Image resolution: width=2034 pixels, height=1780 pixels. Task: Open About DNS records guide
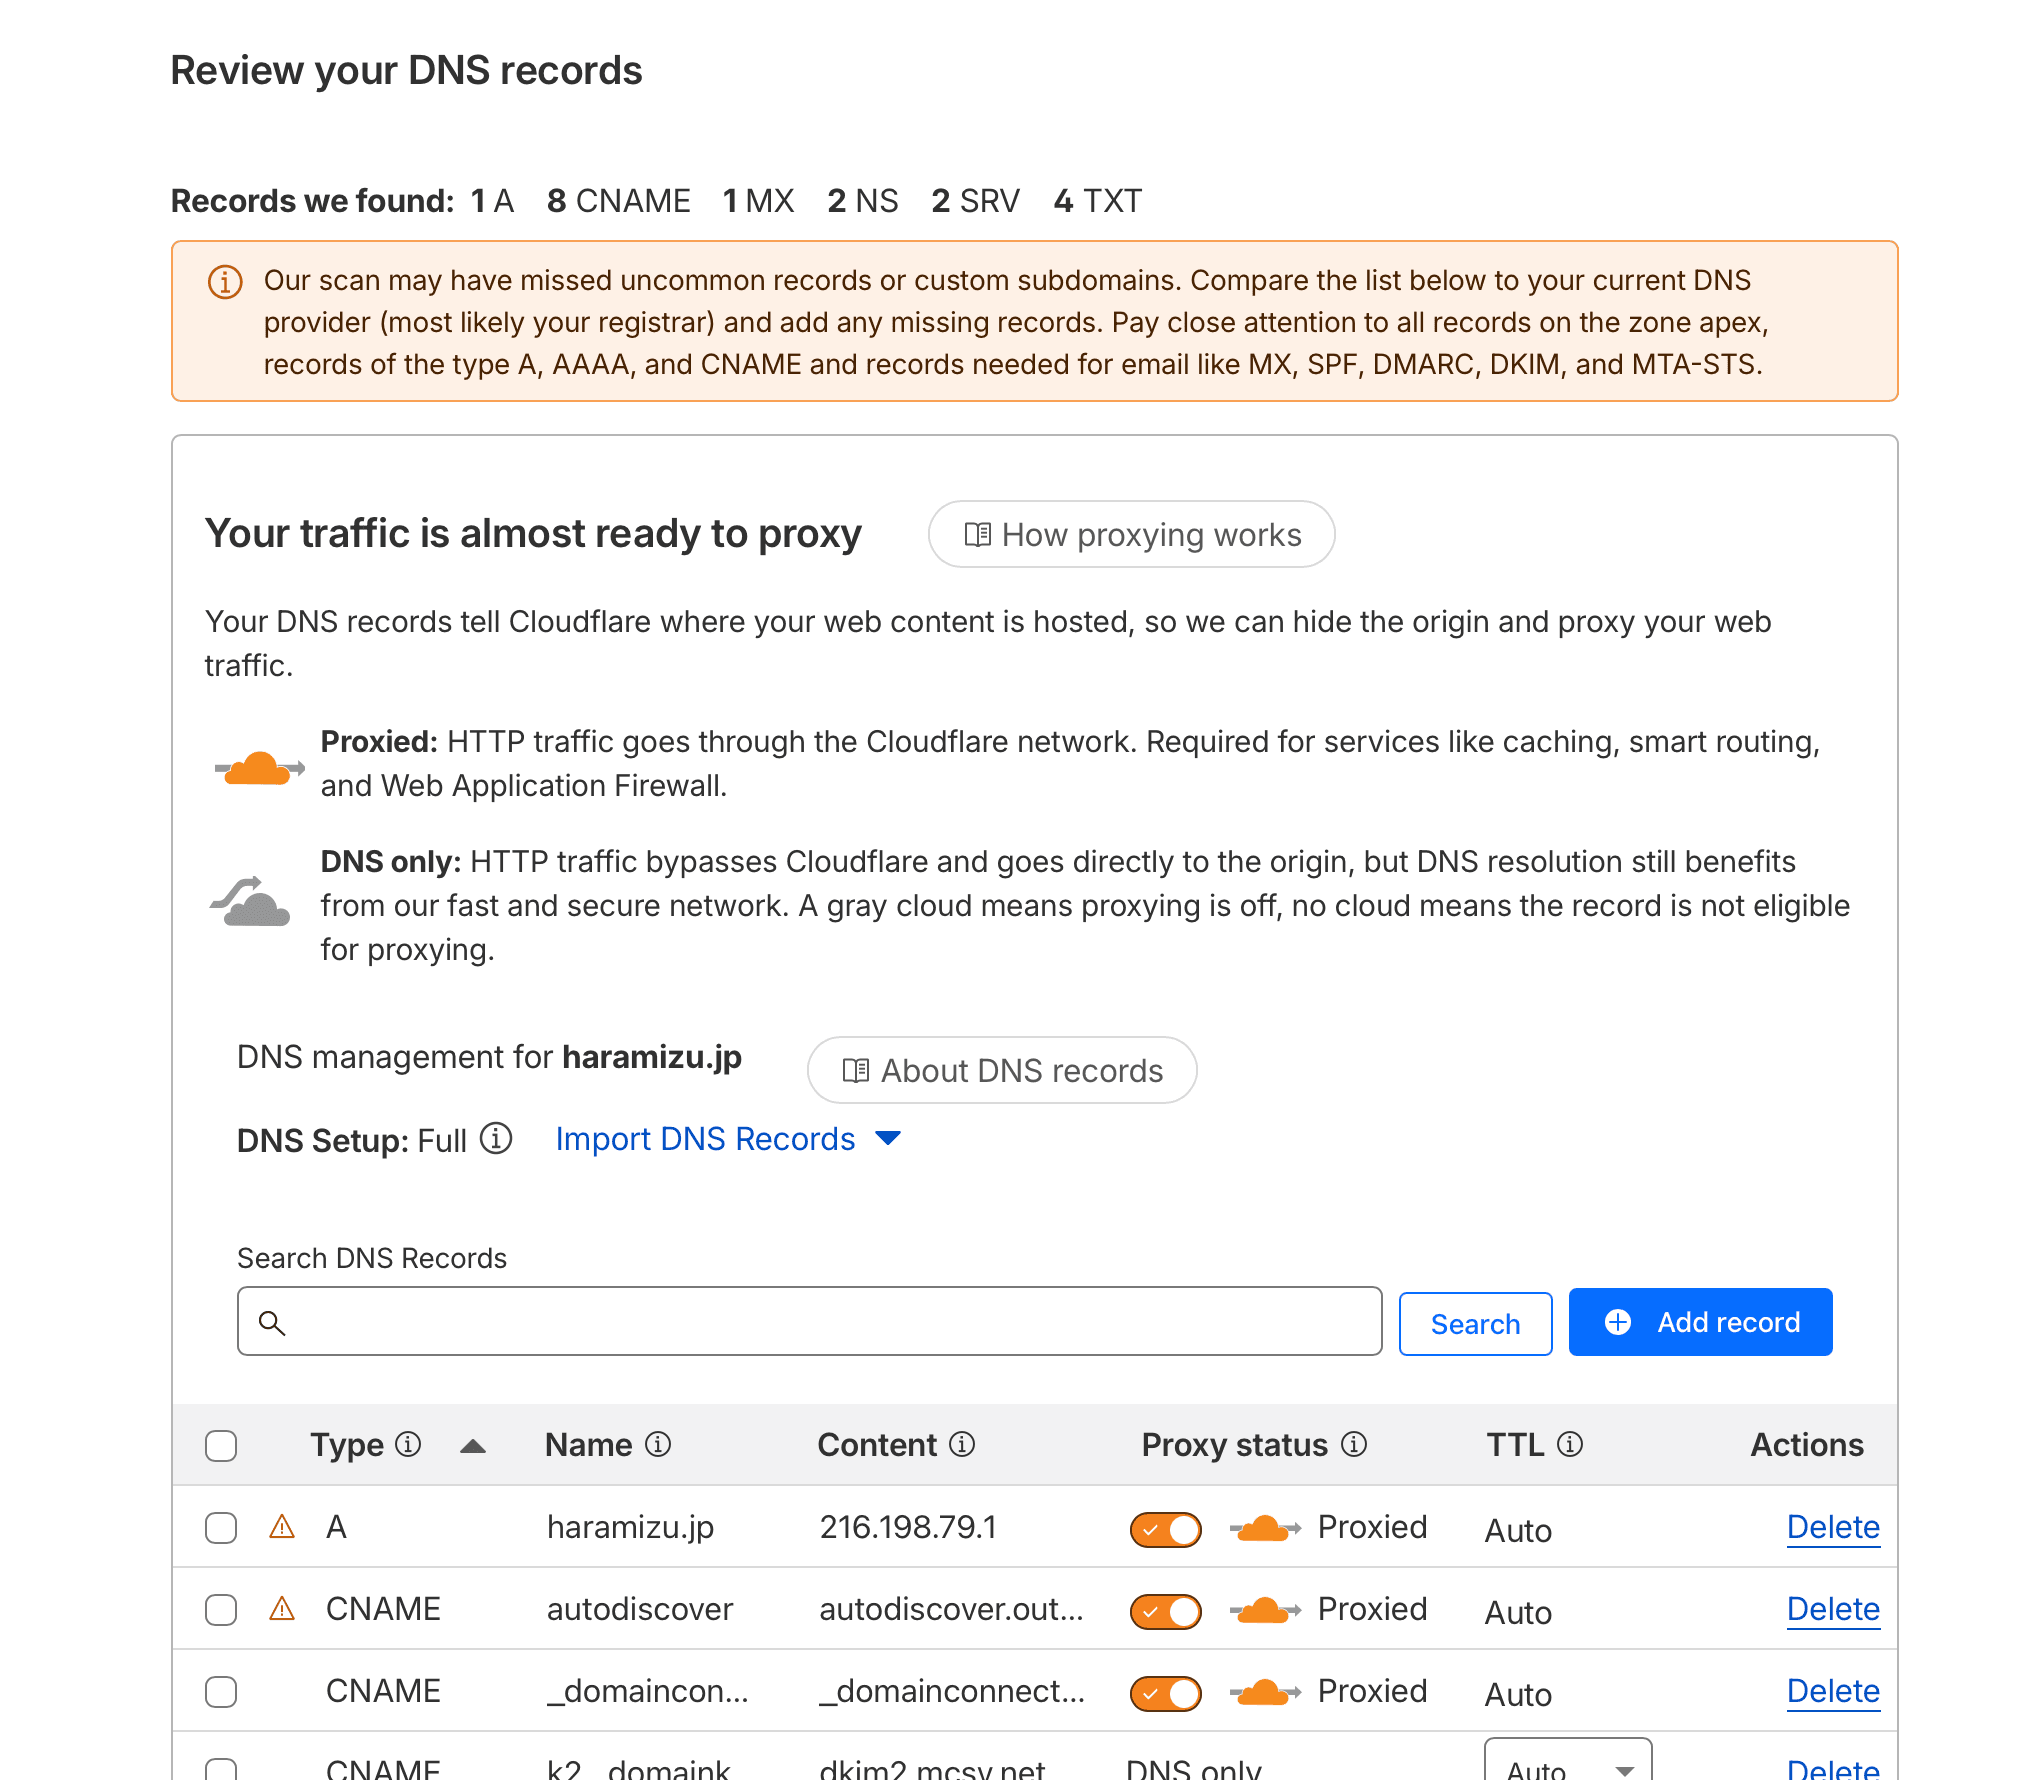[x=1001, y=1071]
